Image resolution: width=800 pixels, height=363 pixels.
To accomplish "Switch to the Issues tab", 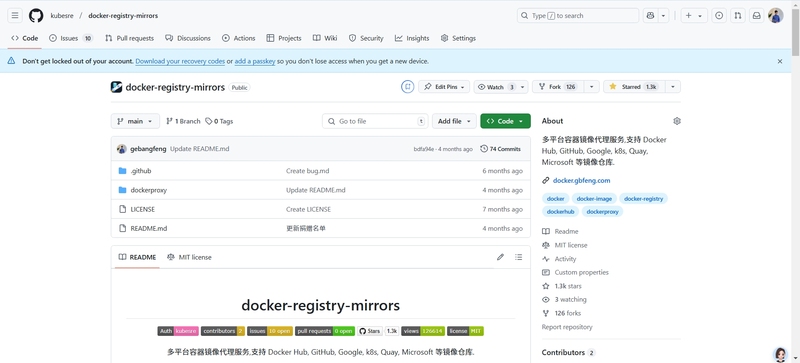I will pos(71,38).
